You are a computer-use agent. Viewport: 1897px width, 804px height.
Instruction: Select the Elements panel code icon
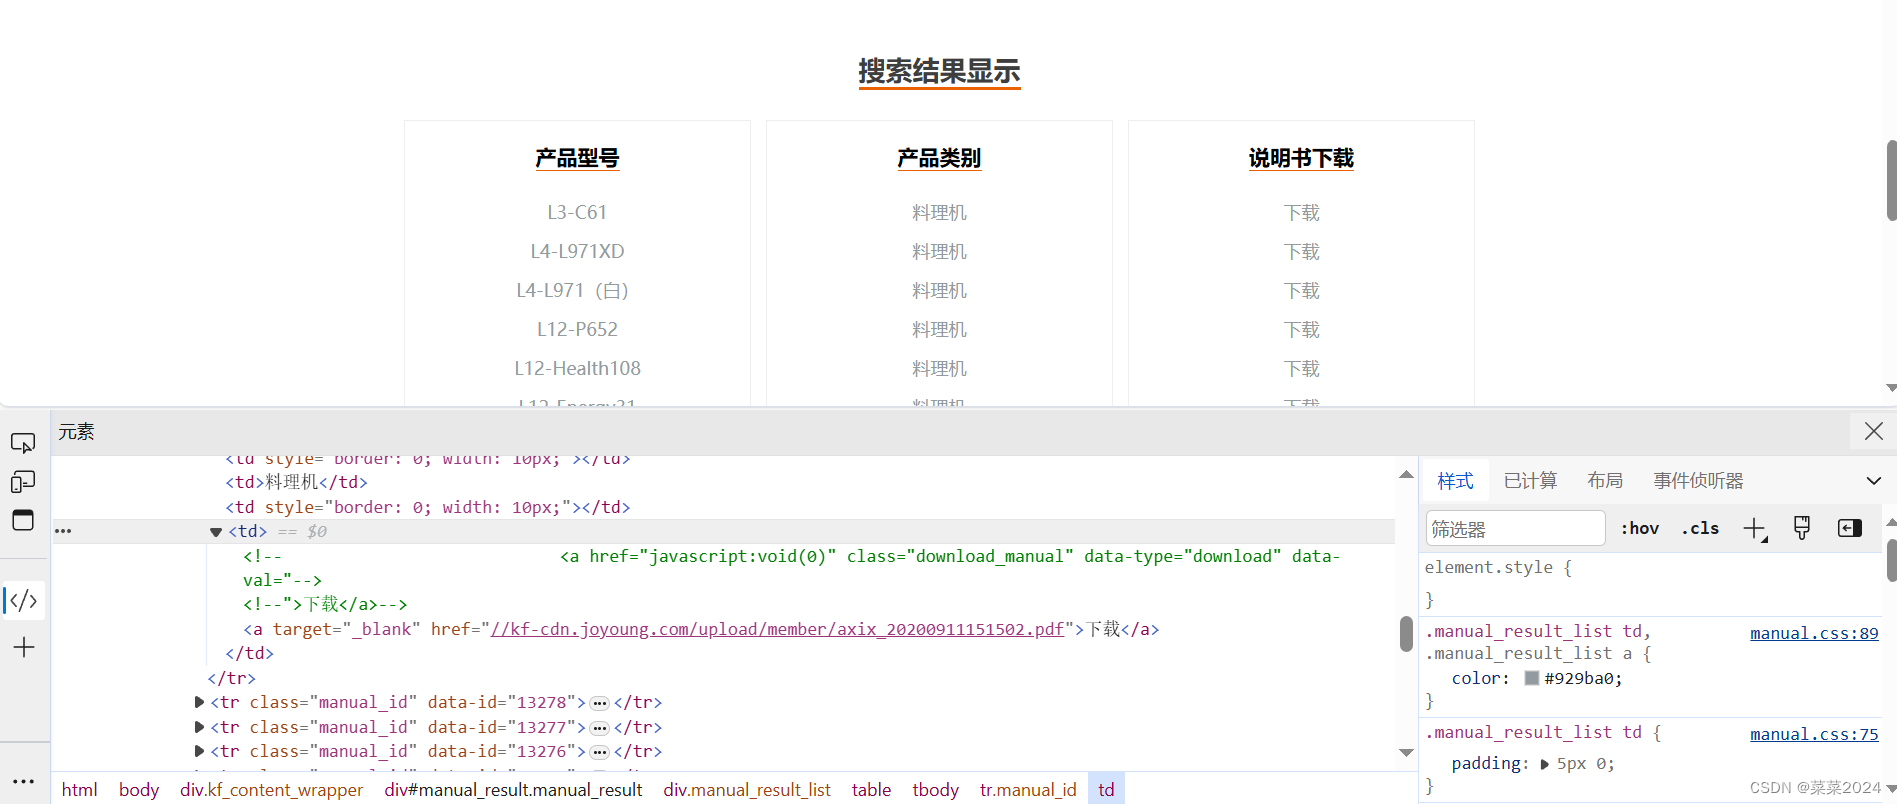coord(23,600)
